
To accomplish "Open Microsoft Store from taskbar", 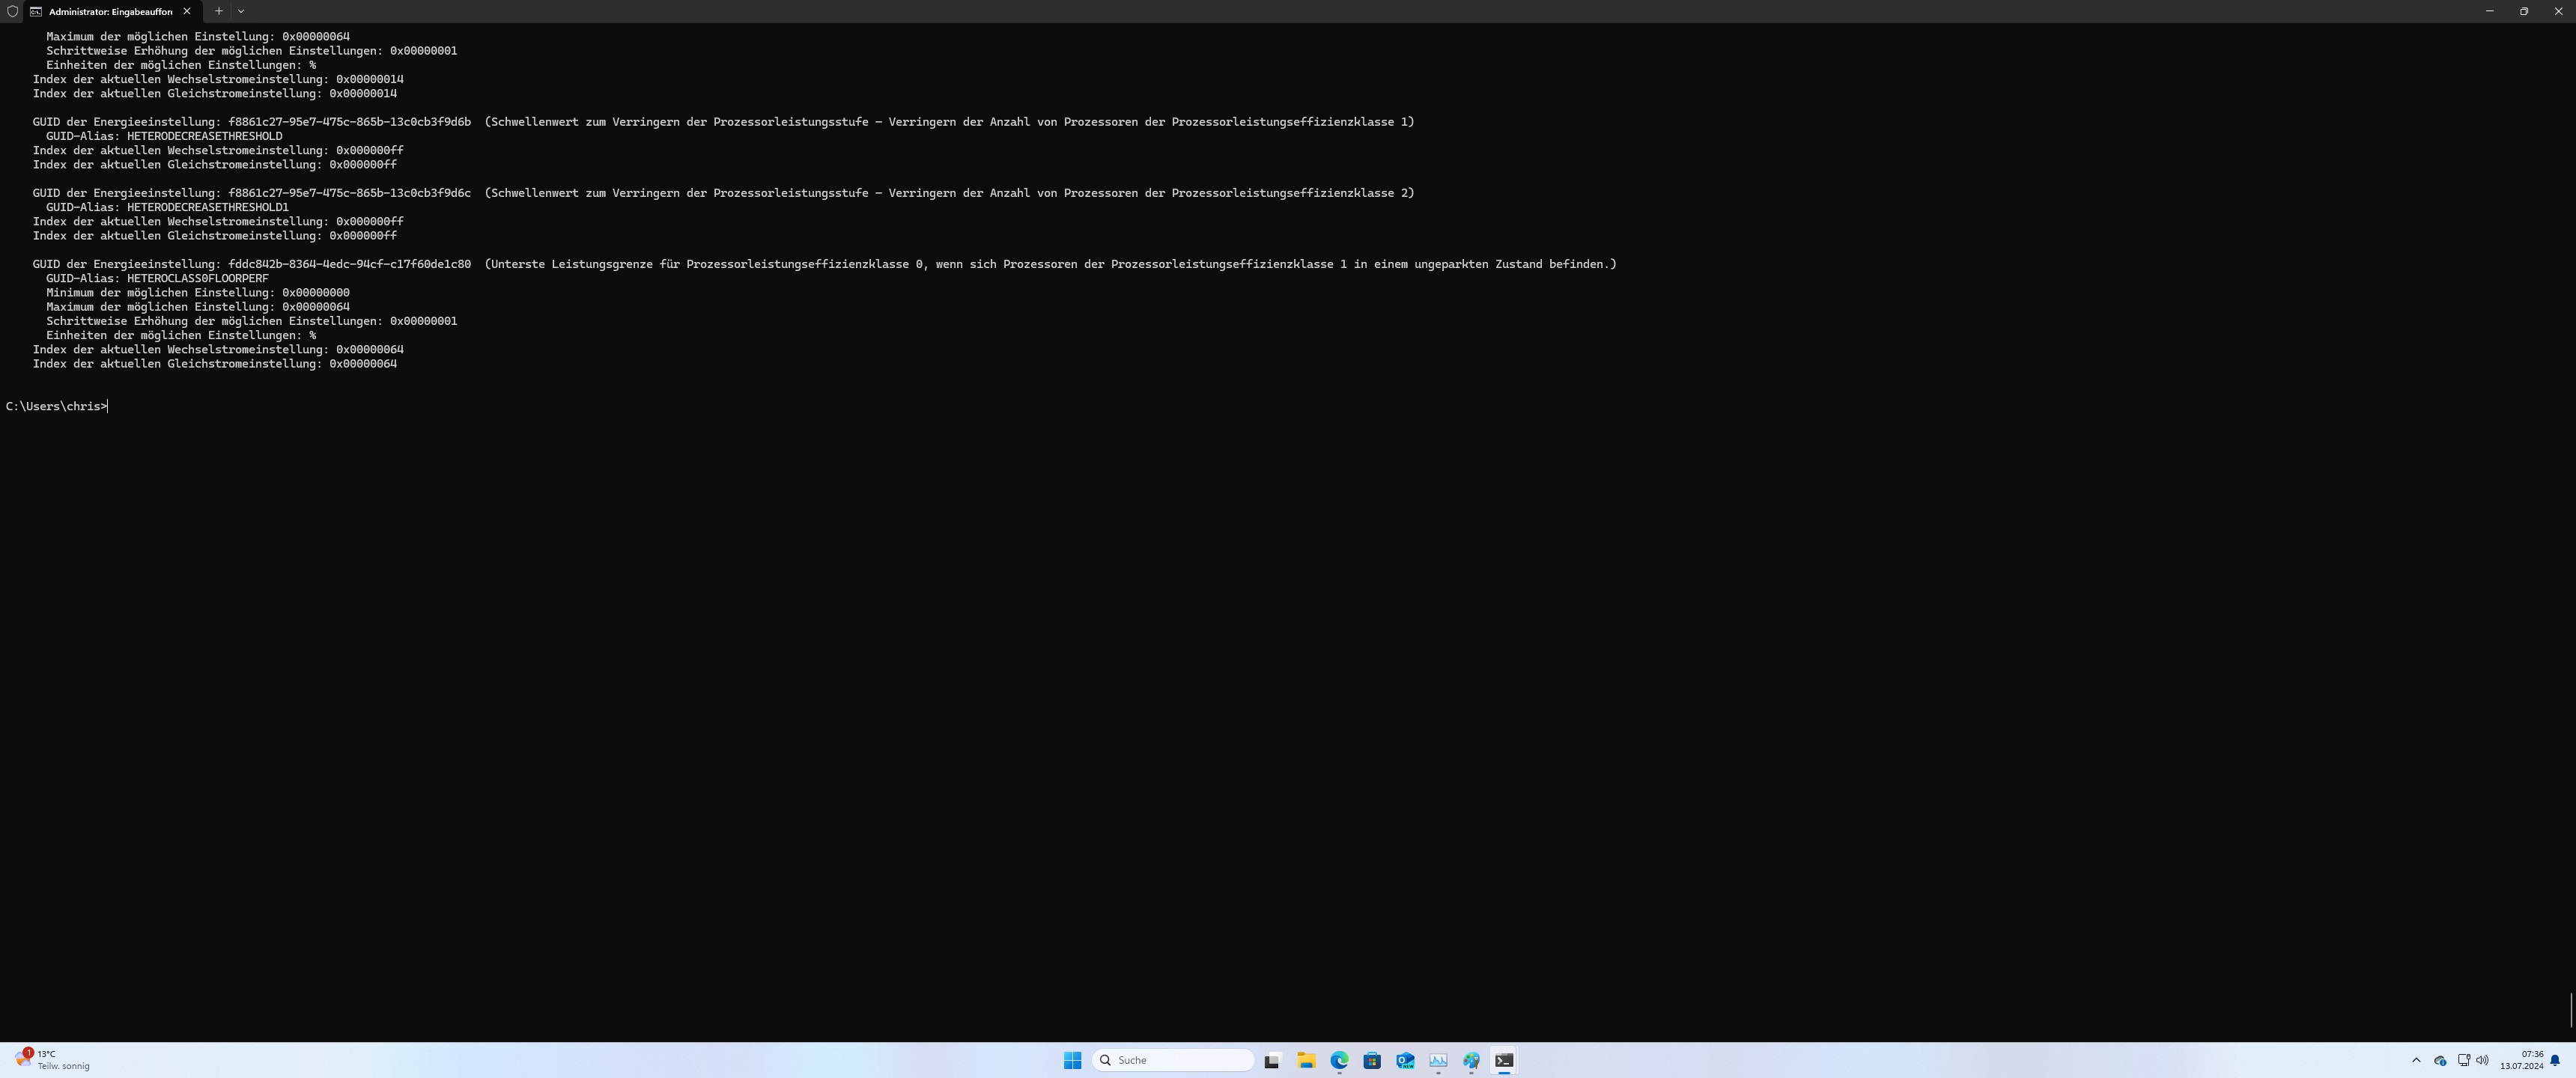I will pyautogui.click(x=1372, y=1060).
